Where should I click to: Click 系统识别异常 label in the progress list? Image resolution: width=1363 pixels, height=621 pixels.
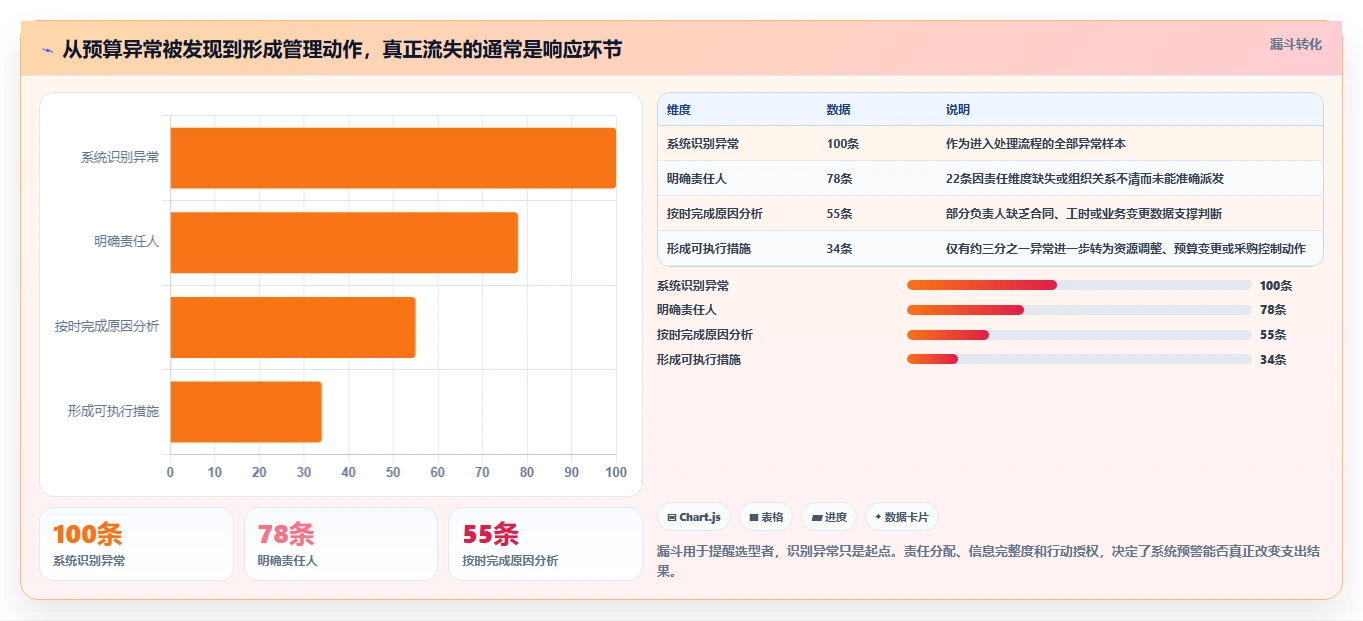point(693,285)
